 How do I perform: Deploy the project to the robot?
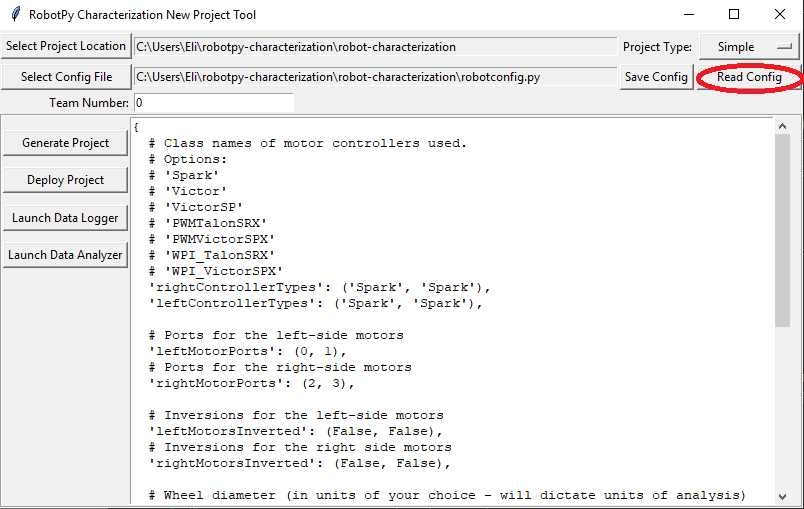(x=65, y=180)
